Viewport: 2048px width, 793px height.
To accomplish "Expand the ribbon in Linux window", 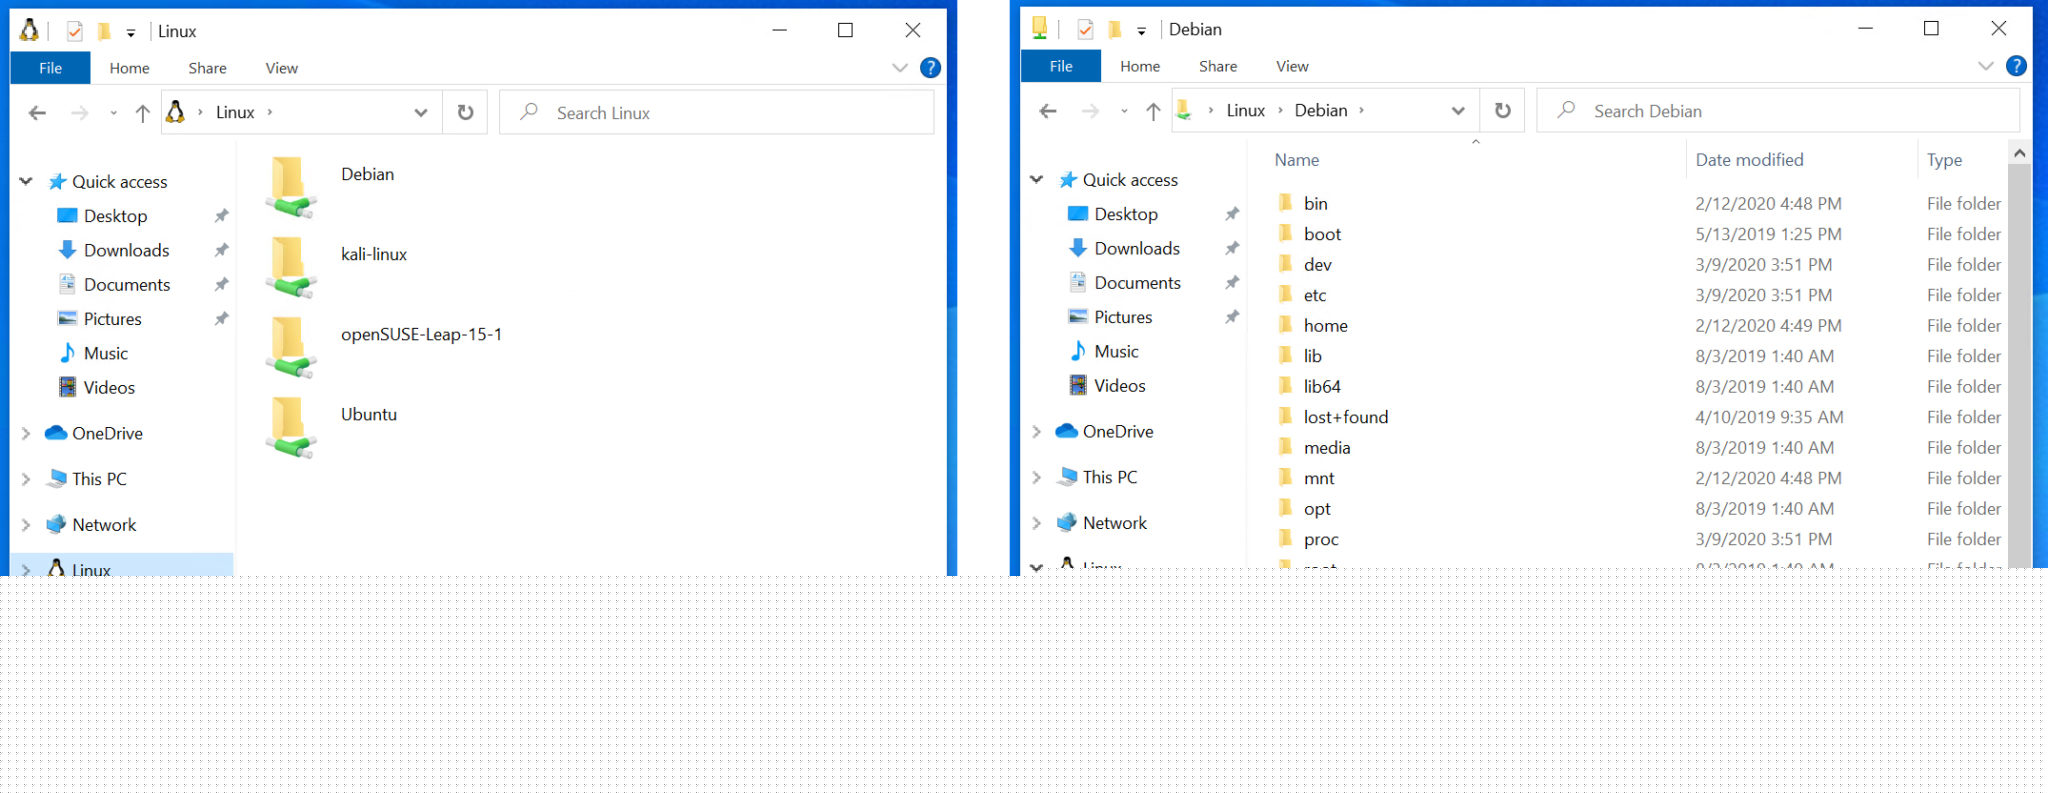I will tap(900, 68).
